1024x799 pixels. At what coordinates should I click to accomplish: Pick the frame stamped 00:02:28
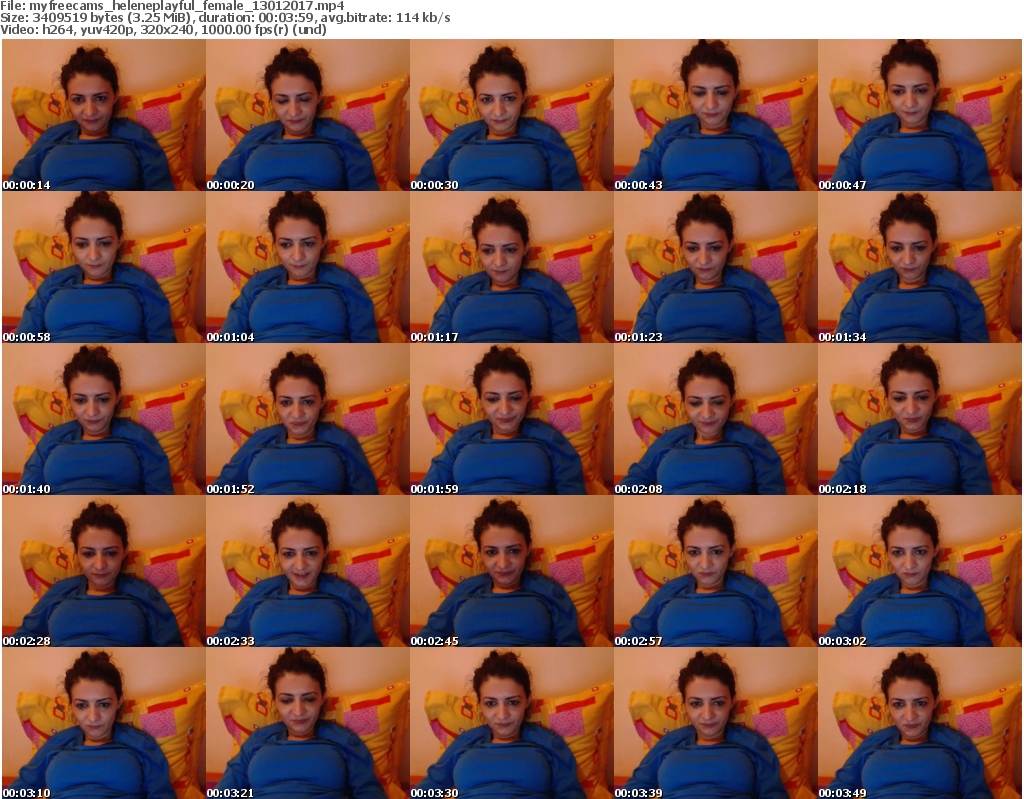coord(104,571)
